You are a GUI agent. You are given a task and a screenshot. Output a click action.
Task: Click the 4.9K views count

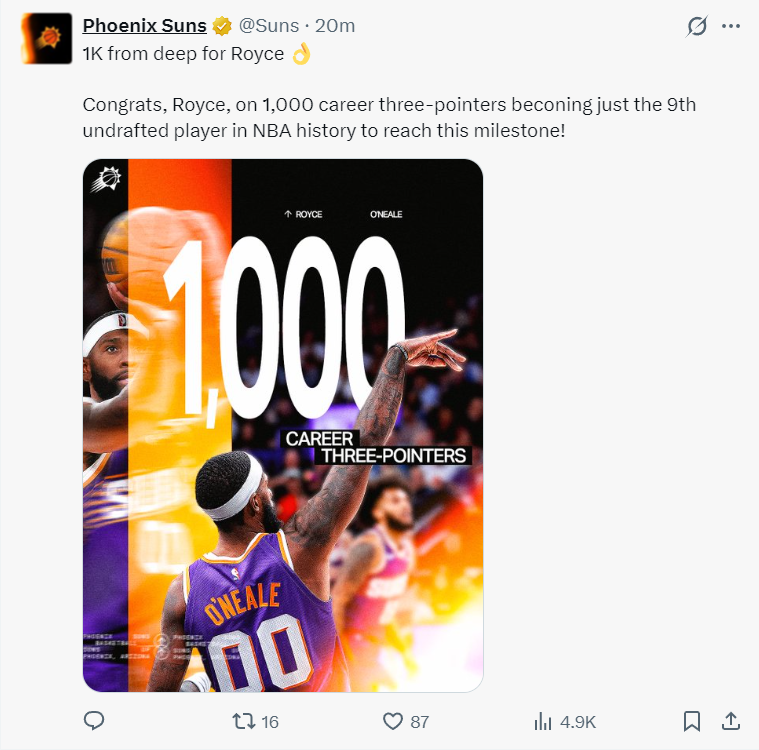pyautogui.click(x=578, y=721)
